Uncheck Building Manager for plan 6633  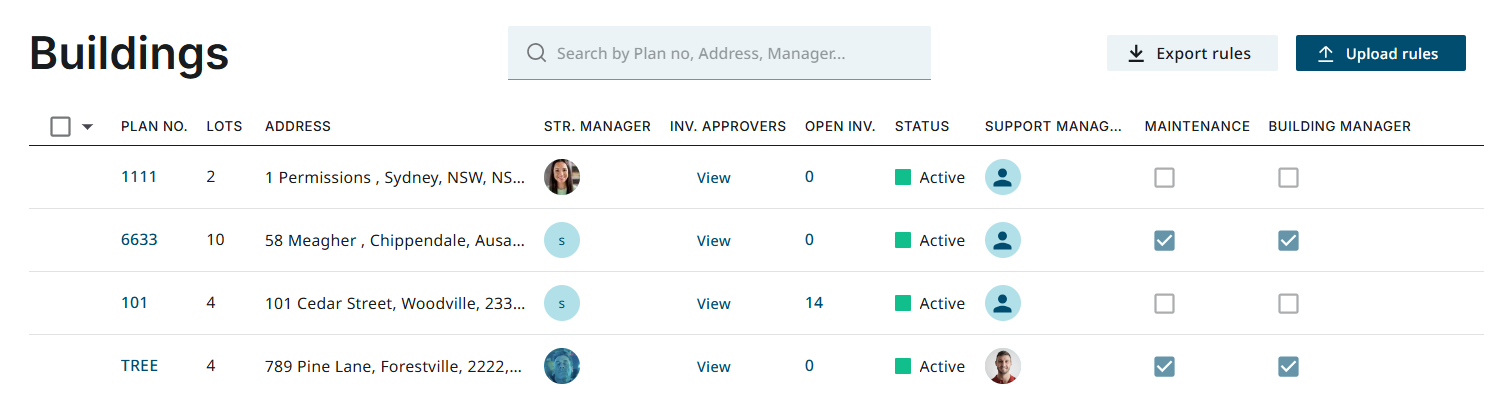point(1288,240)
